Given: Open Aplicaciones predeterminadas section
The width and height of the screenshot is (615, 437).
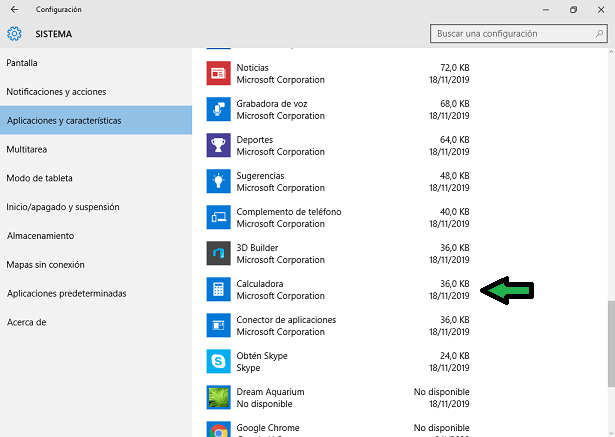Looking at the screenshot, I should point(66,294).
